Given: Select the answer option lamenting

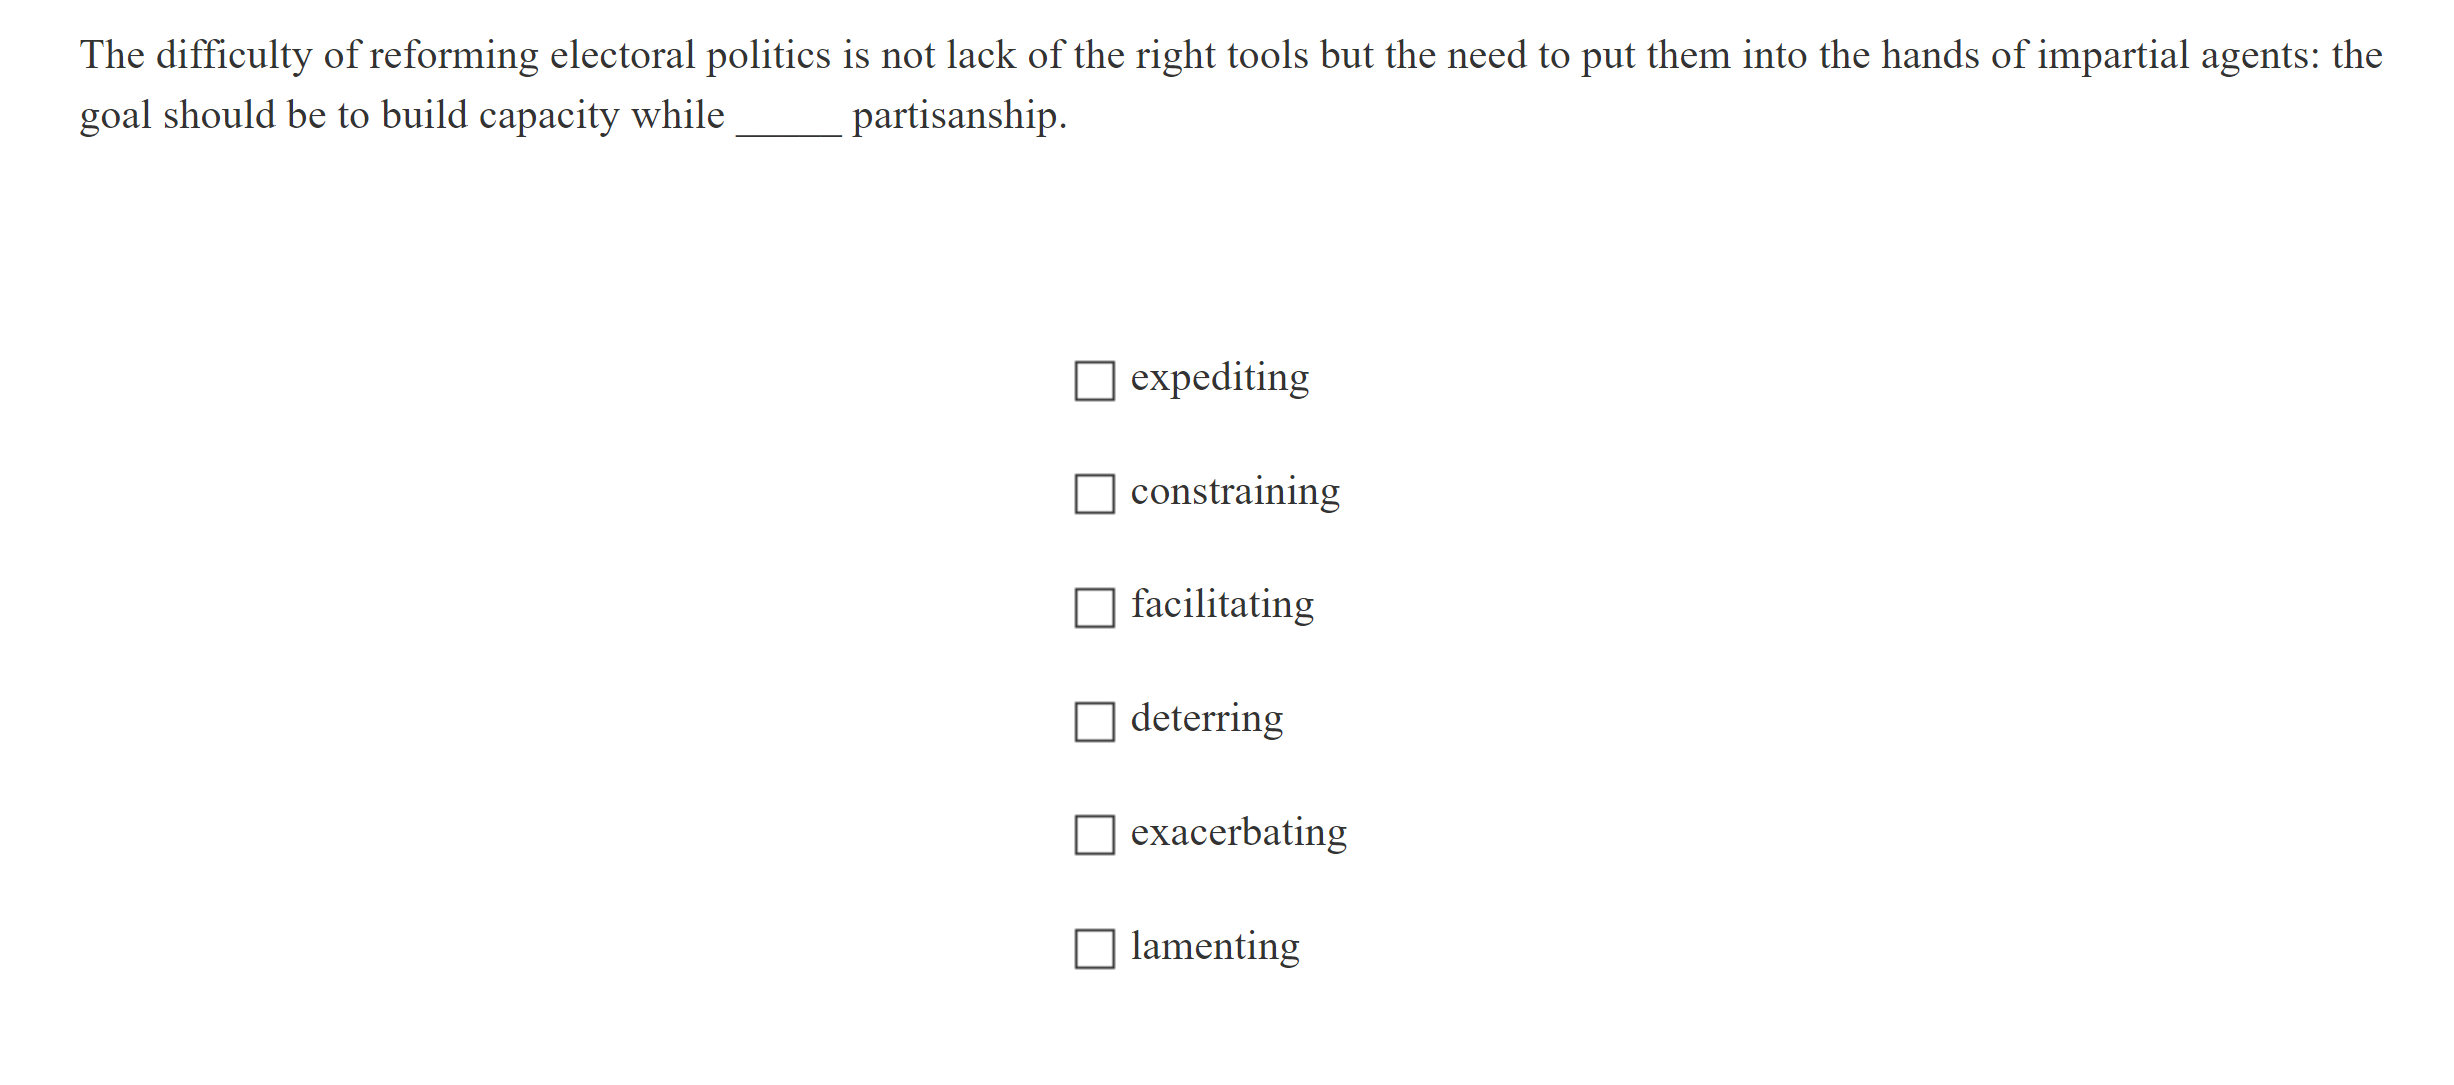Looking at the screenshot, I should (x=1095, y=948).
